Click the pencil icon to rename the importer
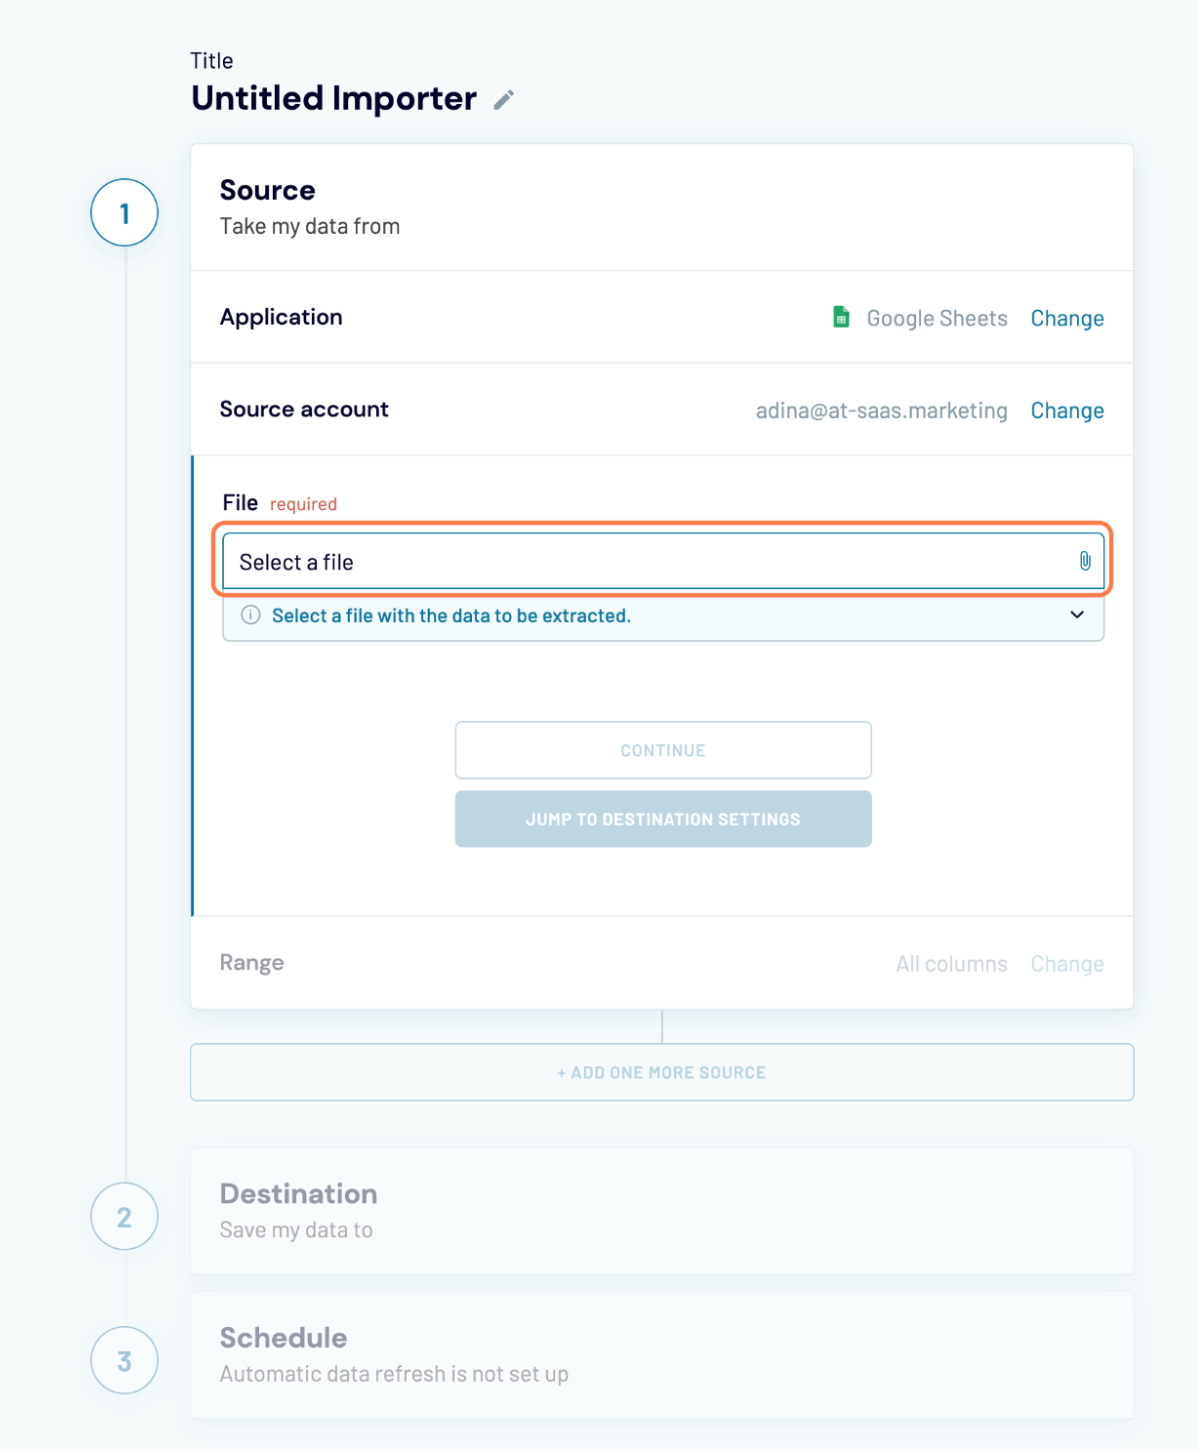 pyautogui.click(x=504, y=98)
